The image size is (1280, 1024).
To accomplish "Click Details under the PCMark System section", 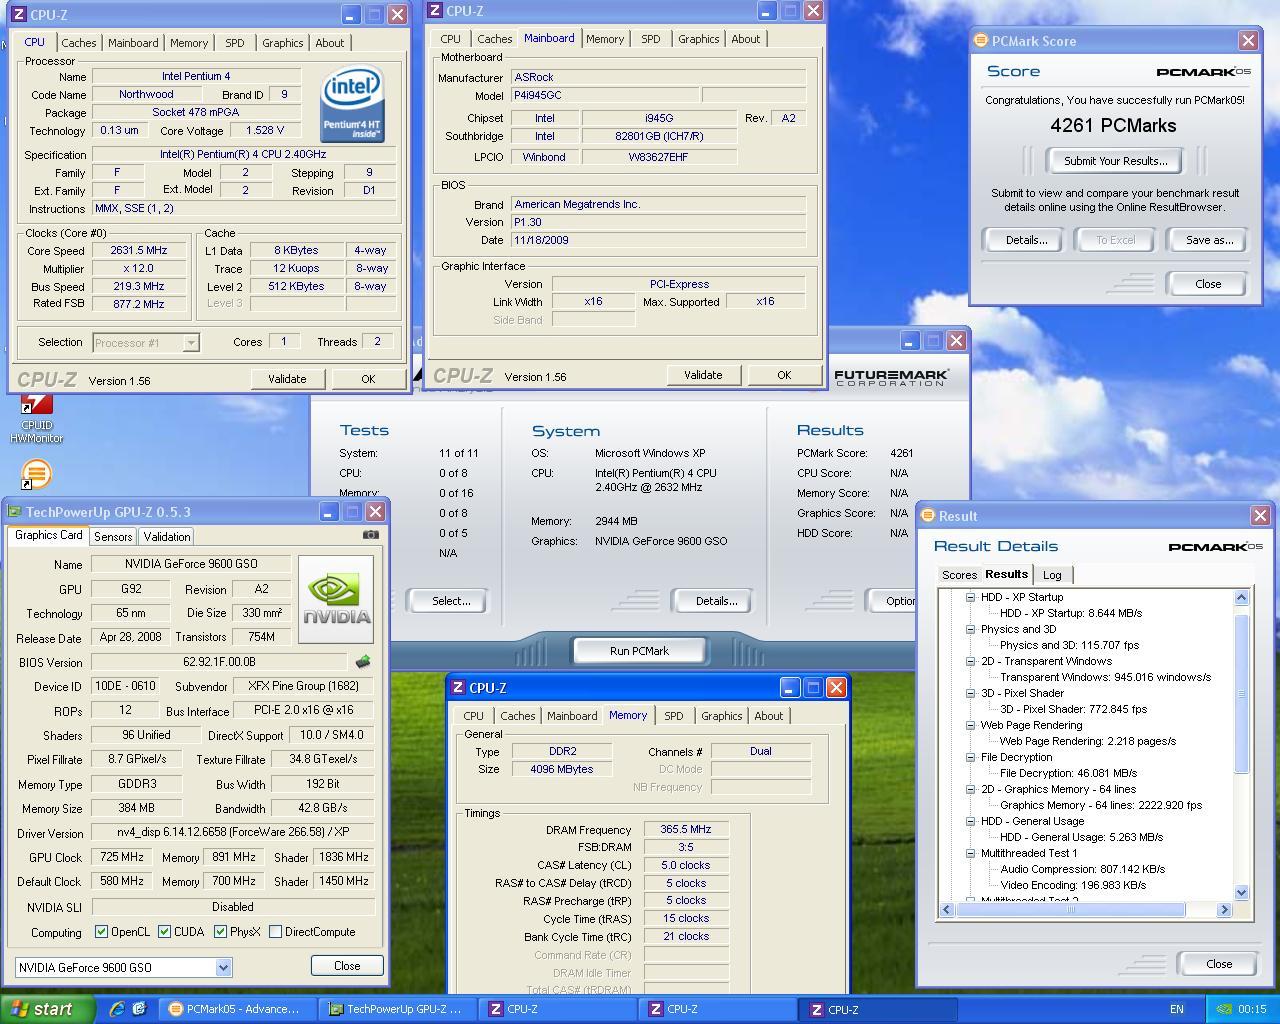I will pos(716,601).
